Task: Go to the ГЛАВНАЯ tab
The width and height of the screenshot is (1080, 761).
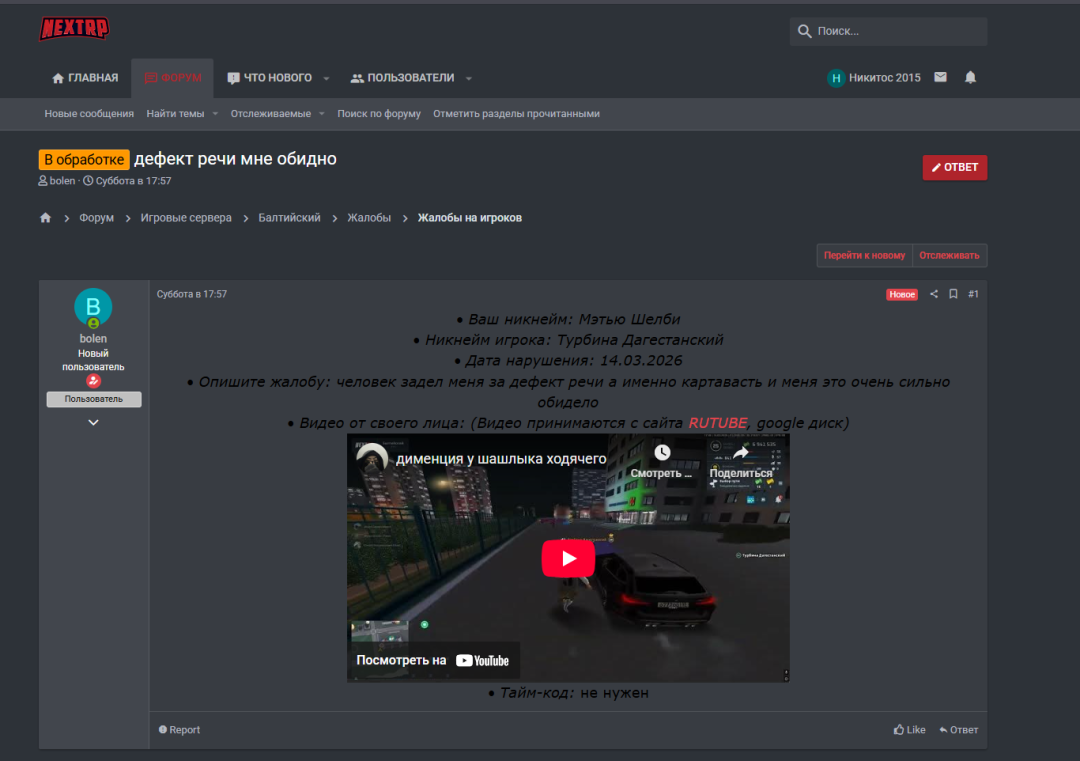Action: (x=85, y=78)
